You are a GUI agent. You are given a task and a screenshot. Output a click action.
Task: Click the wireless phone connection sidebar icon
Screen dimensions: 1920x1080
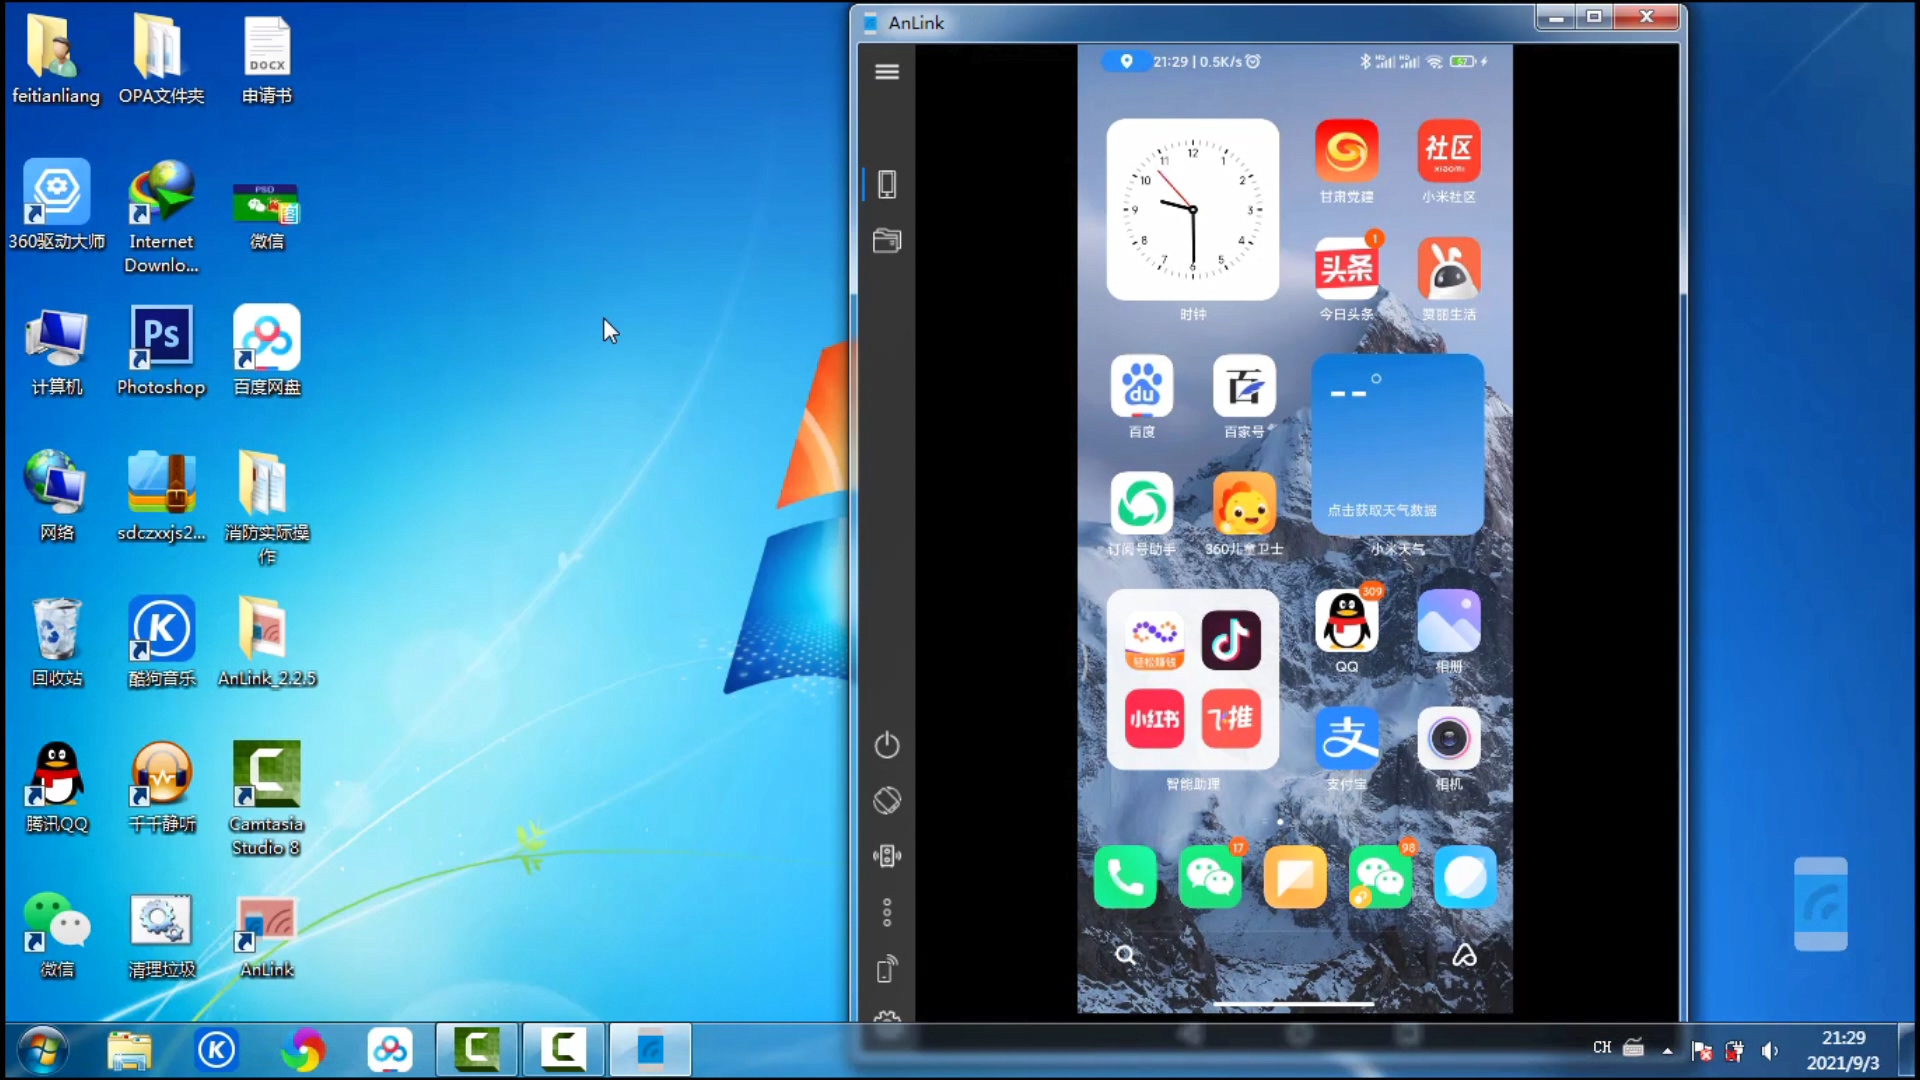[887, 969]
